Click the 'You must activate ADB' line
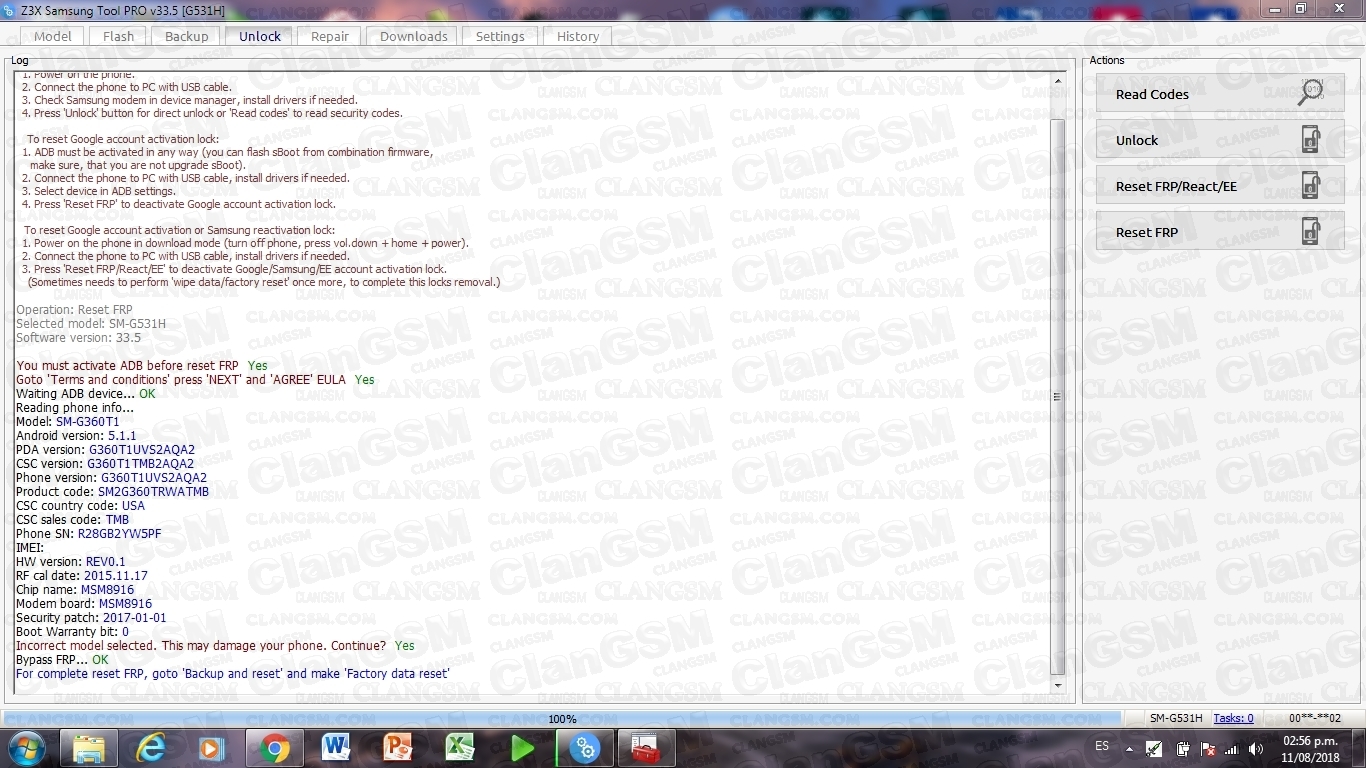Image resolution: width=1366 pixels, height=768 pixels. coord(142,366)
